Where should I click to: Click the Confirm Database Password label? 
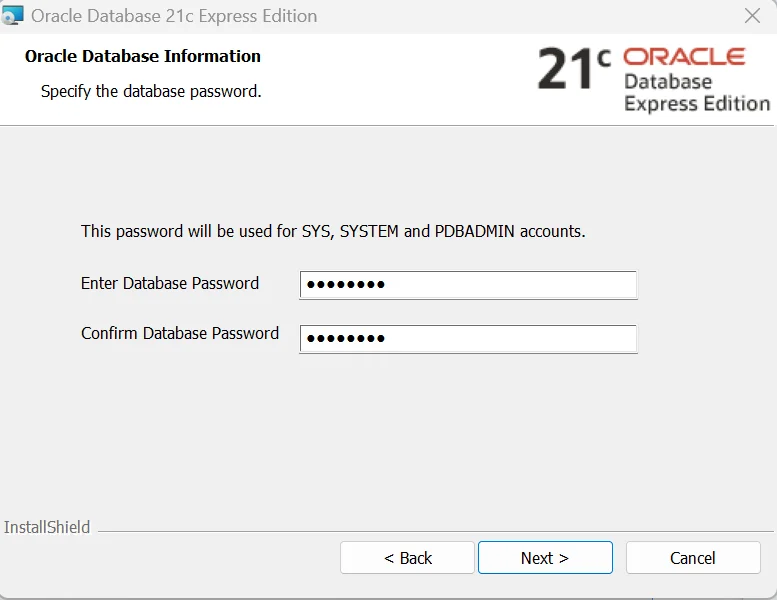[x=180, y=333]
